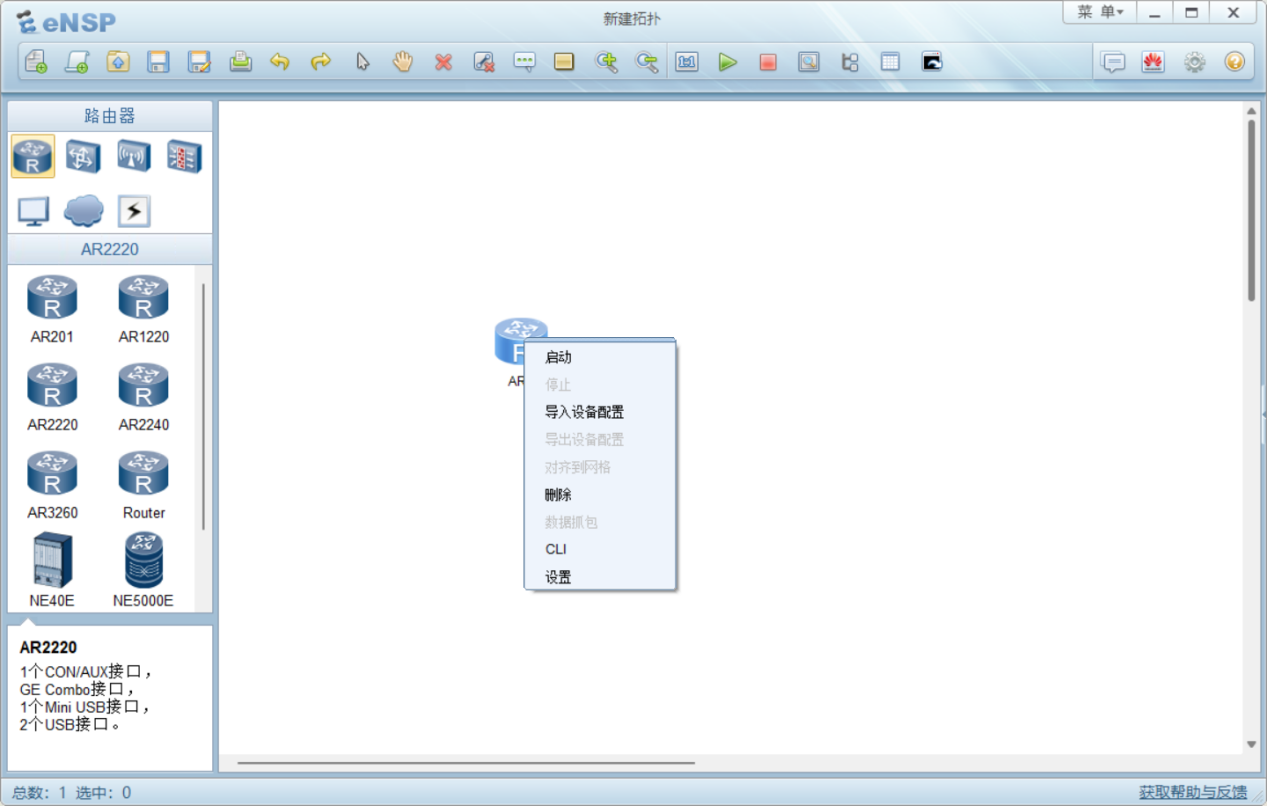Open an existing topology file icon
1267x806 pixels.
click(x=118, y=62)
